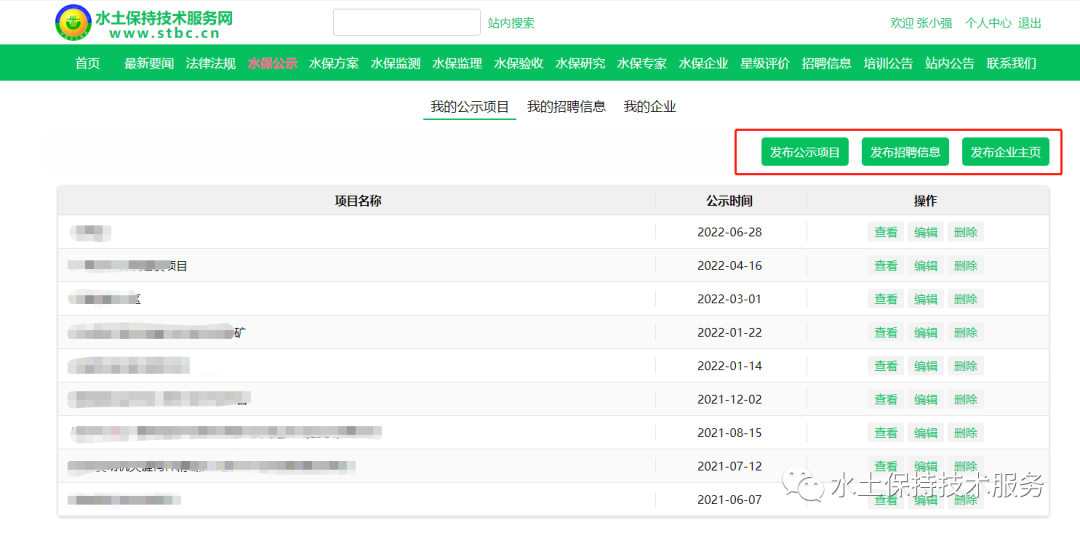
Task: Click 查看 for the 2021-08-15 row
Action: pyautogui.click(x=886, y=433)
